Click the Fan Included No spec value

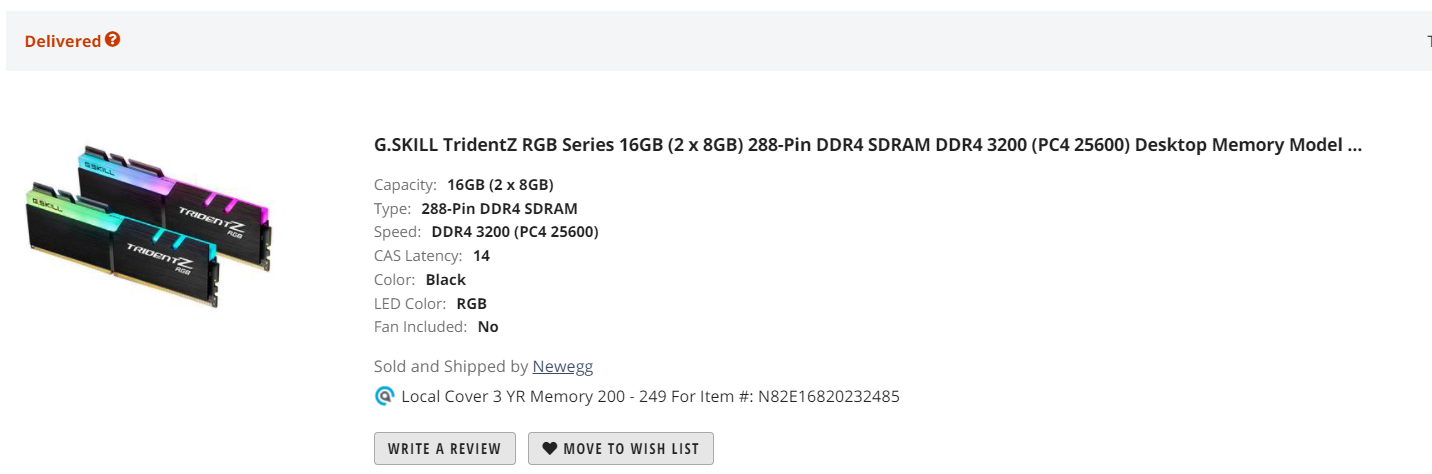point(488,327)
